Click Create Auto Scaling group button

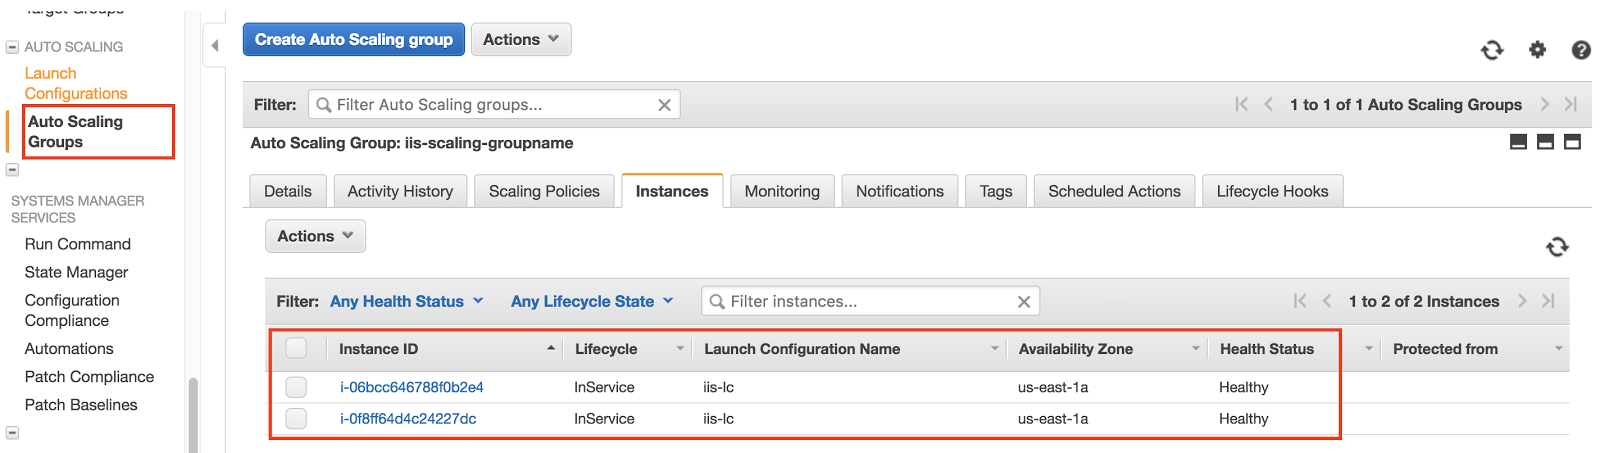click(353, 40)
